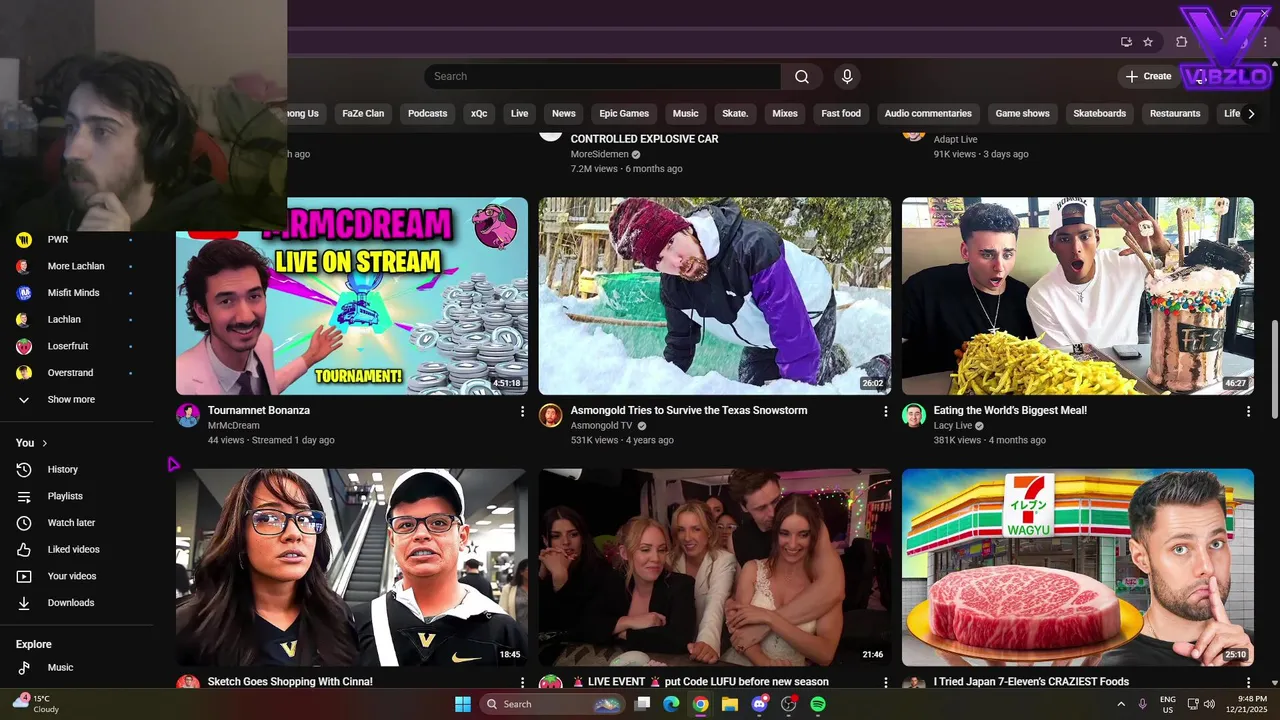The width and height of the screenshot is (1280, 720).
Task: Open Discord from the taskbar
Action: (x=759, y=704)
